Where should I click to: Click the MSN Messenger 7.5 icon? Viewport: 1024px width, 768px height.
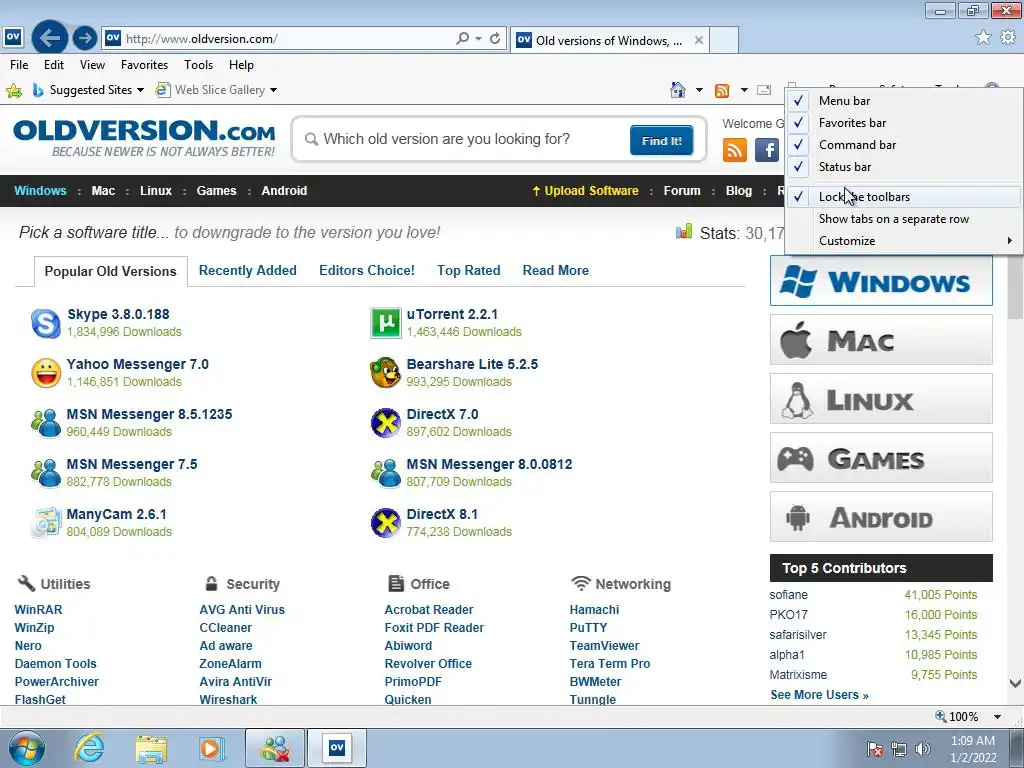point(46,473)
